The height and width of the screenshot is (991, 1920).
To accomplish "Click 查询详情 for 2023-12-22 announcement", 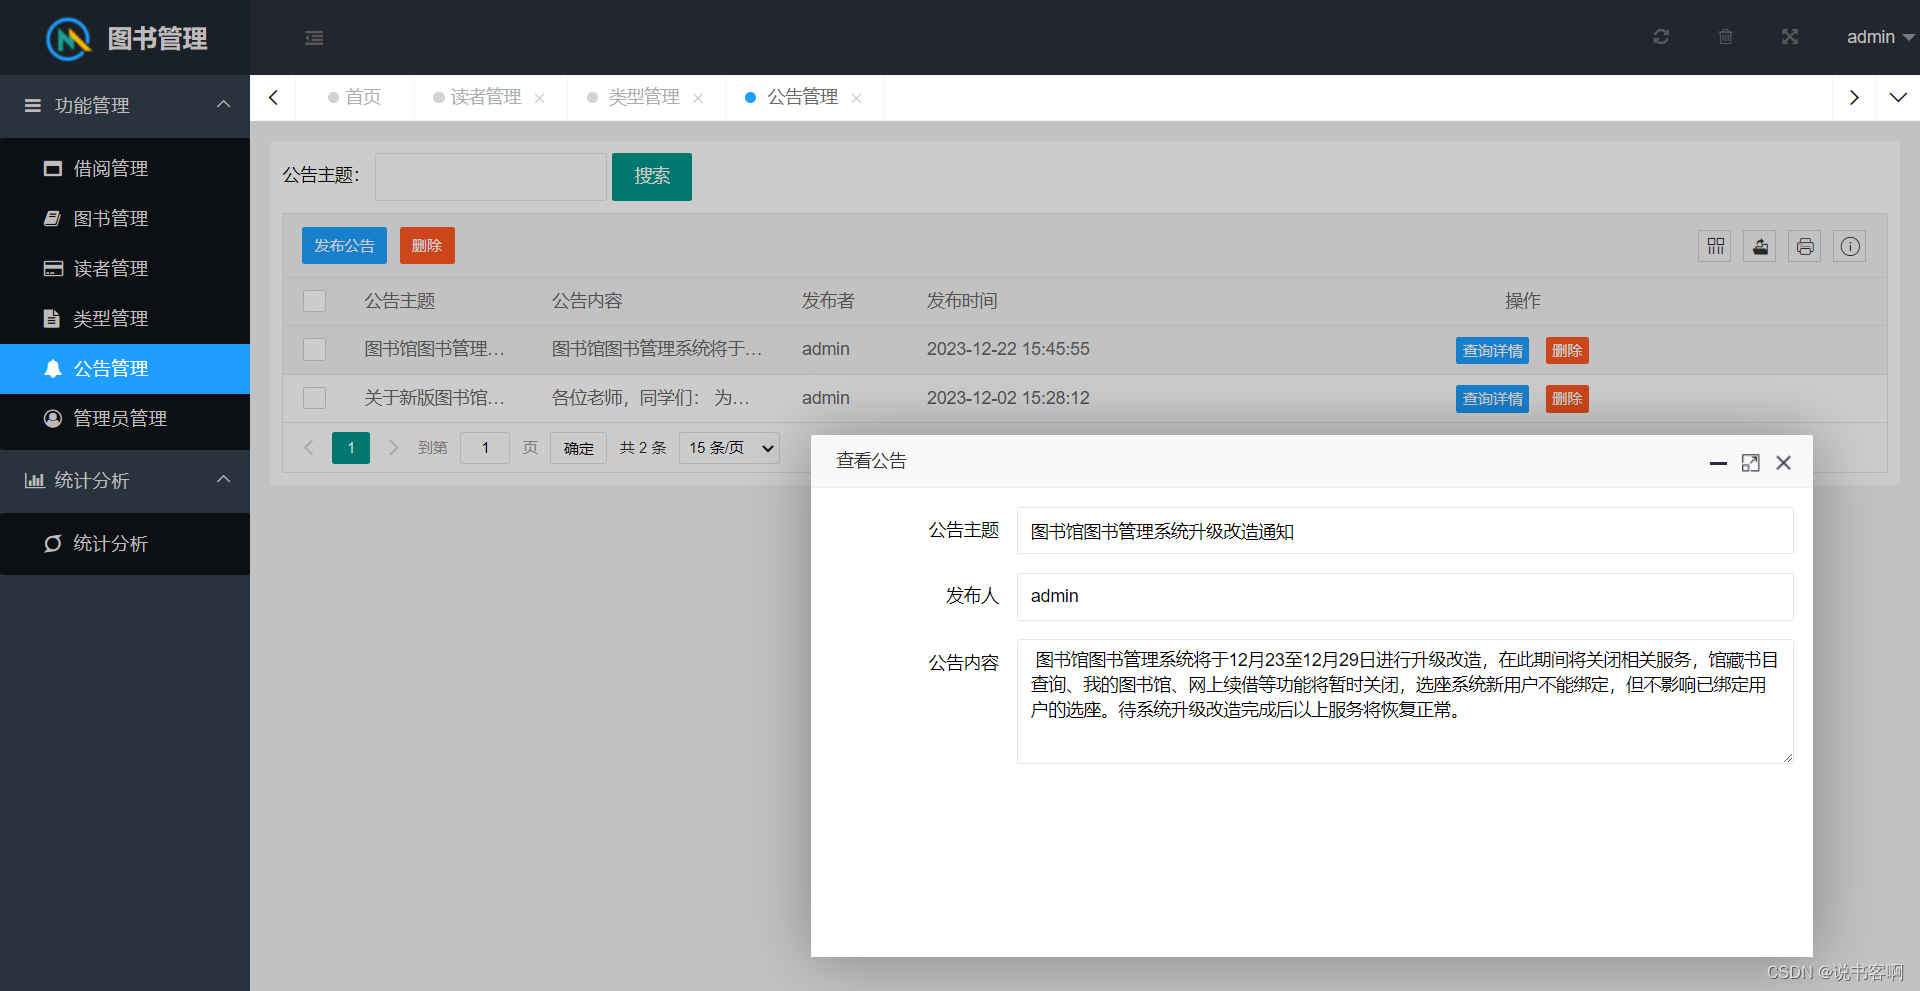I will 1492,351.
